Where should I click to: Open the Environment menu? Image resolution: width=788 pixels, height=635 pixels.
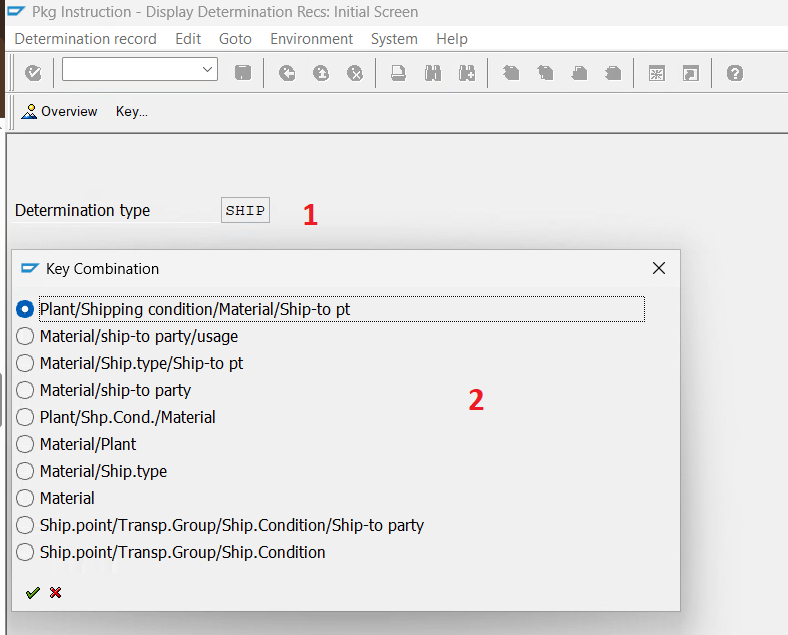coord(311,39)
